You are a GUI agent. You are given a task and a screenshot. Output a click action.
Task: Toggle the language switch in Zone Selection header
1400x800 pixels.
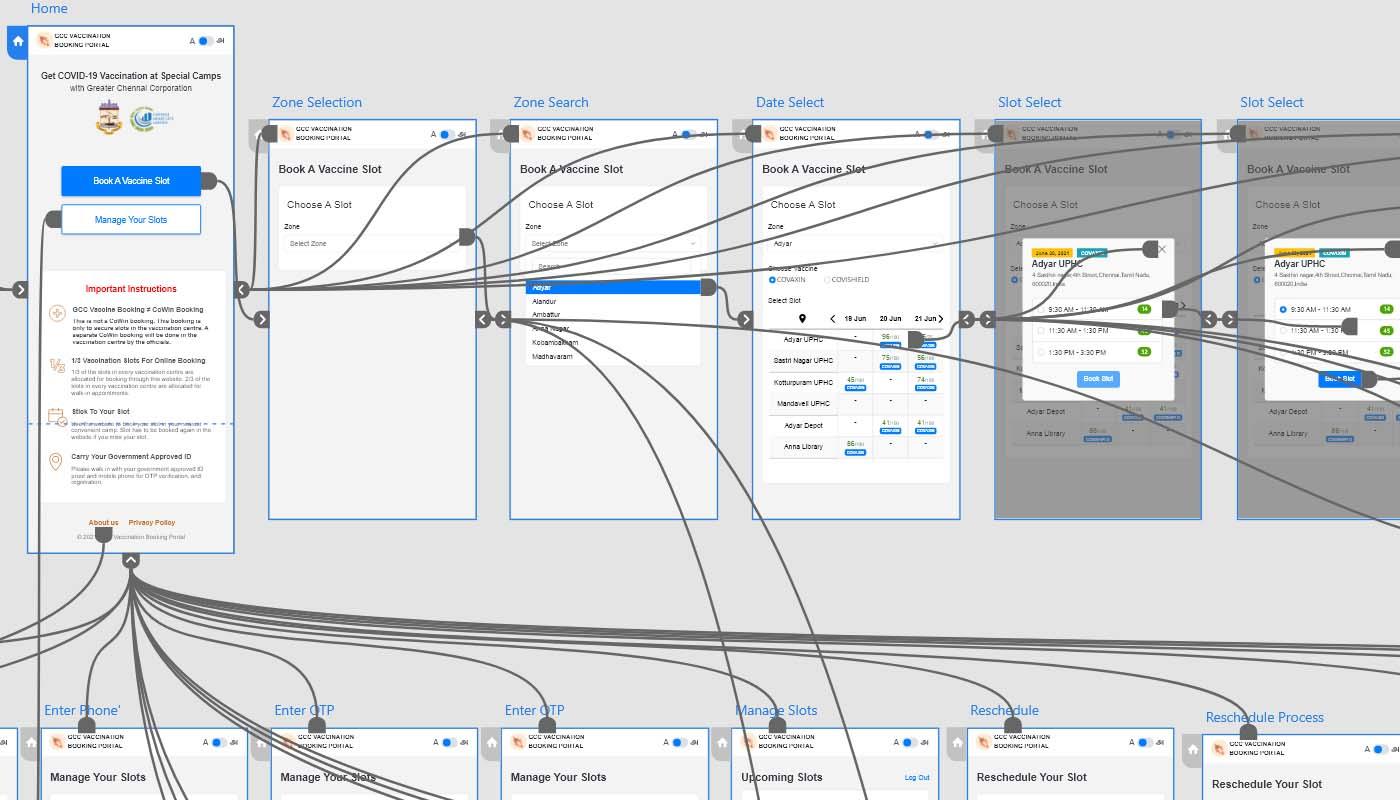(x=446, y=134)
